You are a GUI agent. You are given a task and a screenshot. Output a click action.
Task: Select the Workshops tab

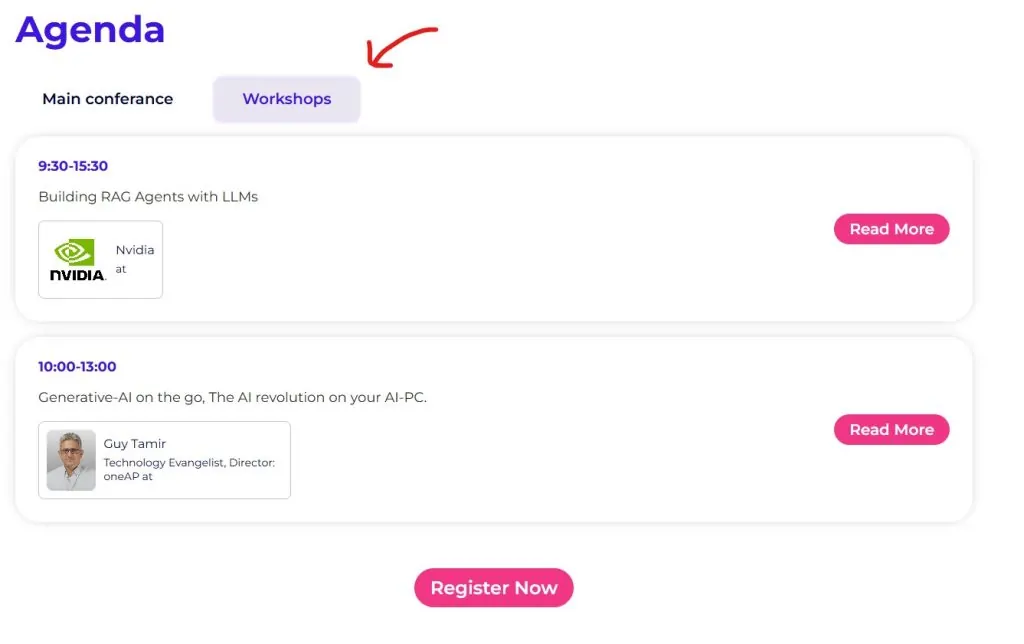click(287, 99)
